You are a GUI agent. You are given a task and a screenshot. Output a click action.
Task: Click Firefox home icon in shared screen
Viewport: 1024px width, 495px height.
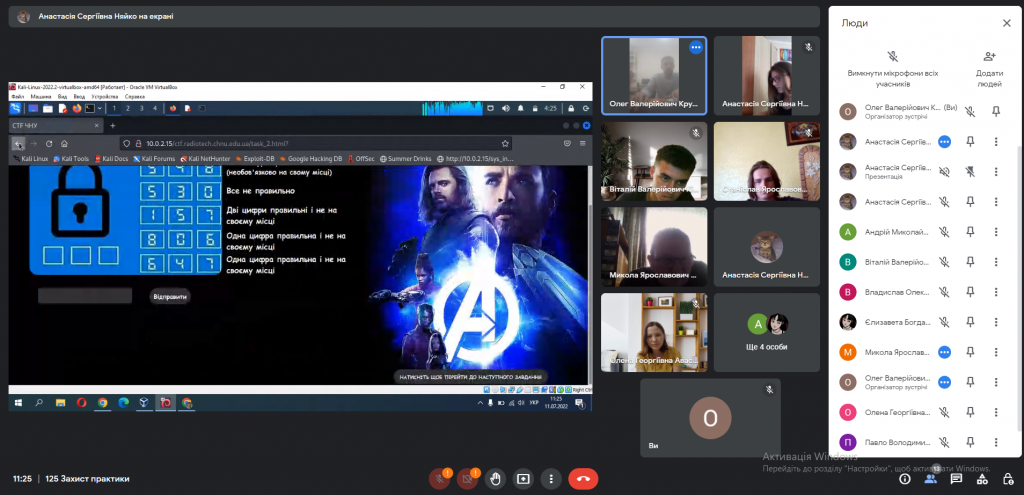(x=64, y=144)
